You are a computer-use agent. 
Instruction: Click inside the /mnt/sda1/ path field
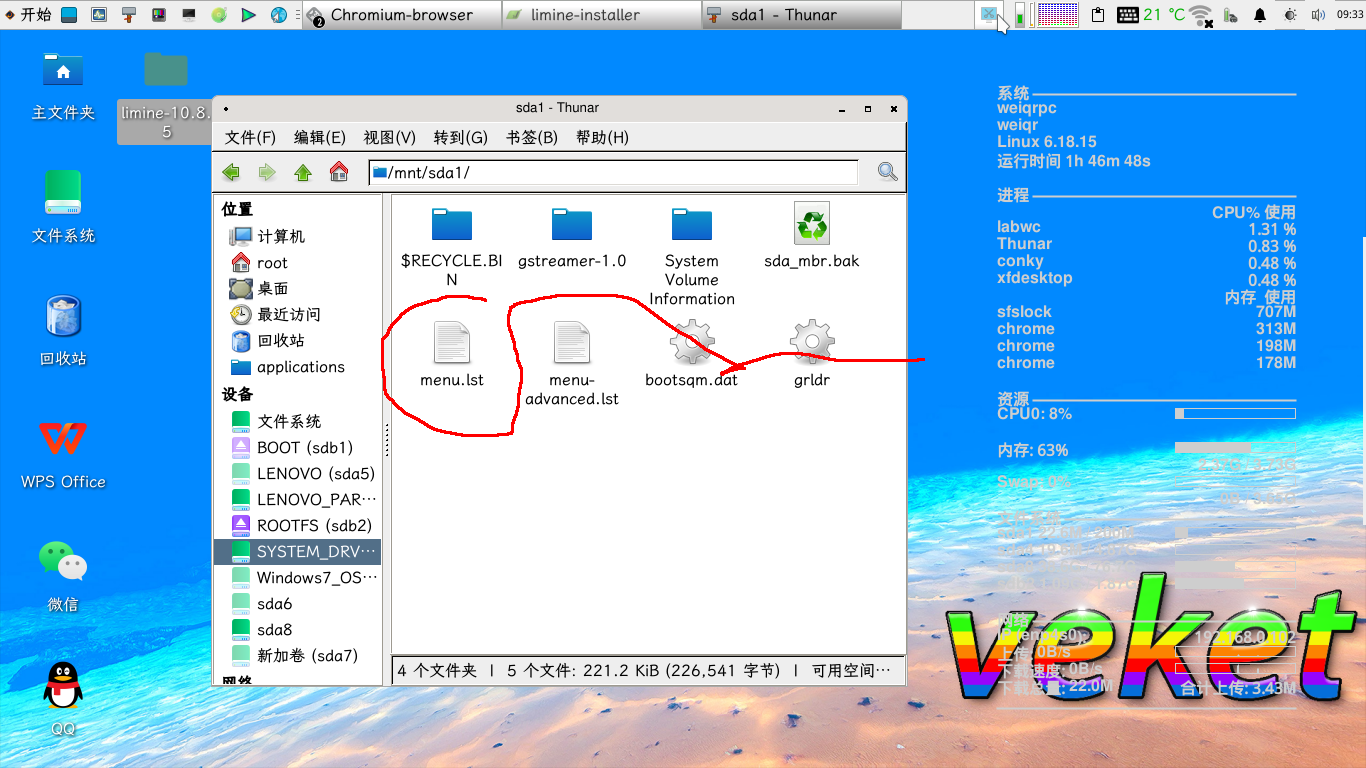click(x=600, y=171)
